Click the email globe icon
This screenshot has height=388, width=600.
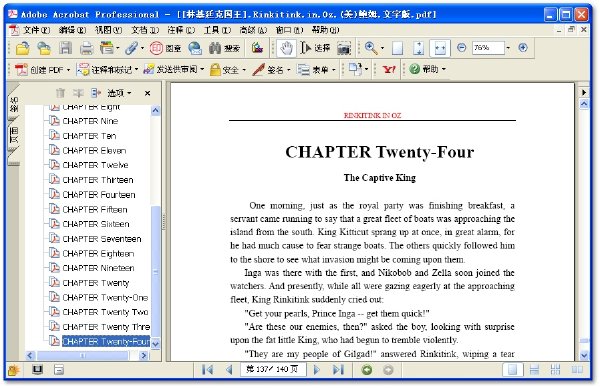(x=195, y=48)
